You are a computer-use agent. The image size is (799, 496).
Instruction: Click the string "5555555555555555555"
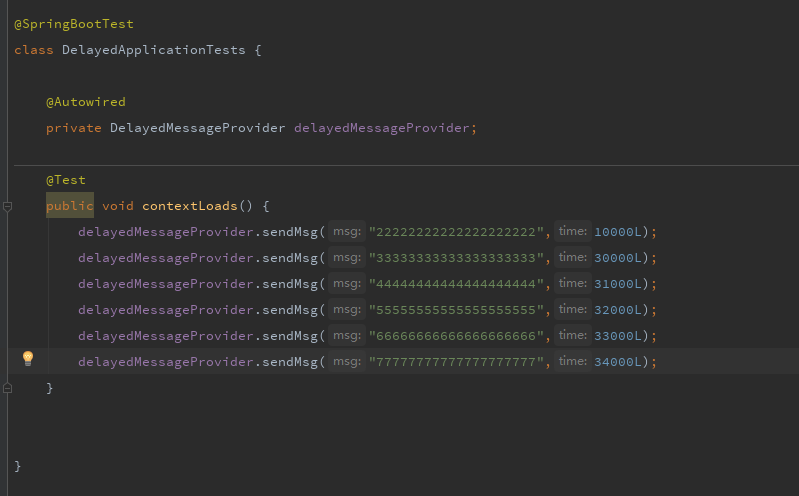[456, 310]
